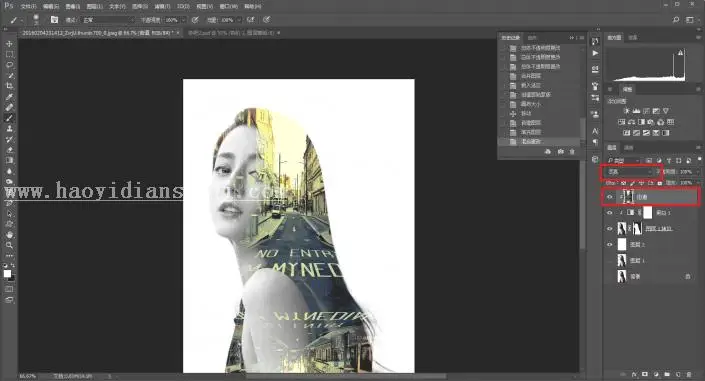
Task: Select the background layer thumbnail at bottom
Action: coord(622,277)
